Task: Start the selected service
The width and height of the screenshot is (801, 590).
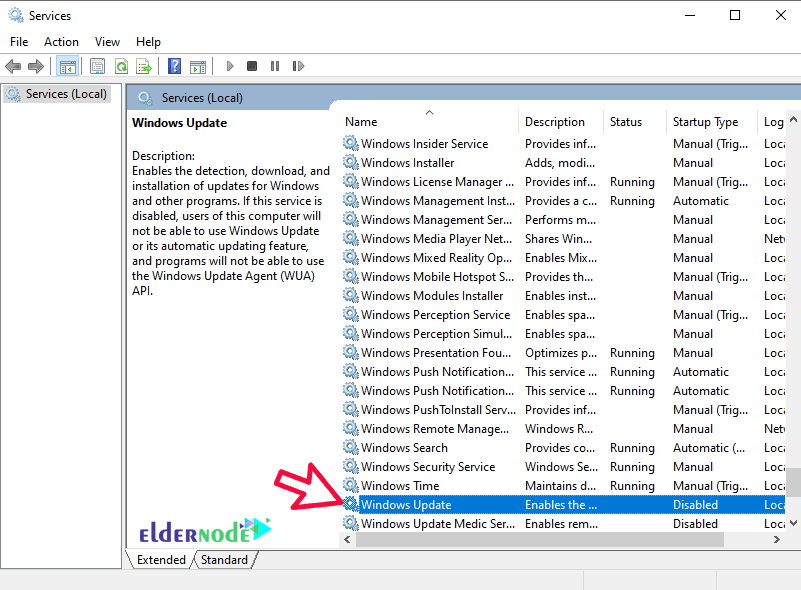Action: tap(229, 66)
